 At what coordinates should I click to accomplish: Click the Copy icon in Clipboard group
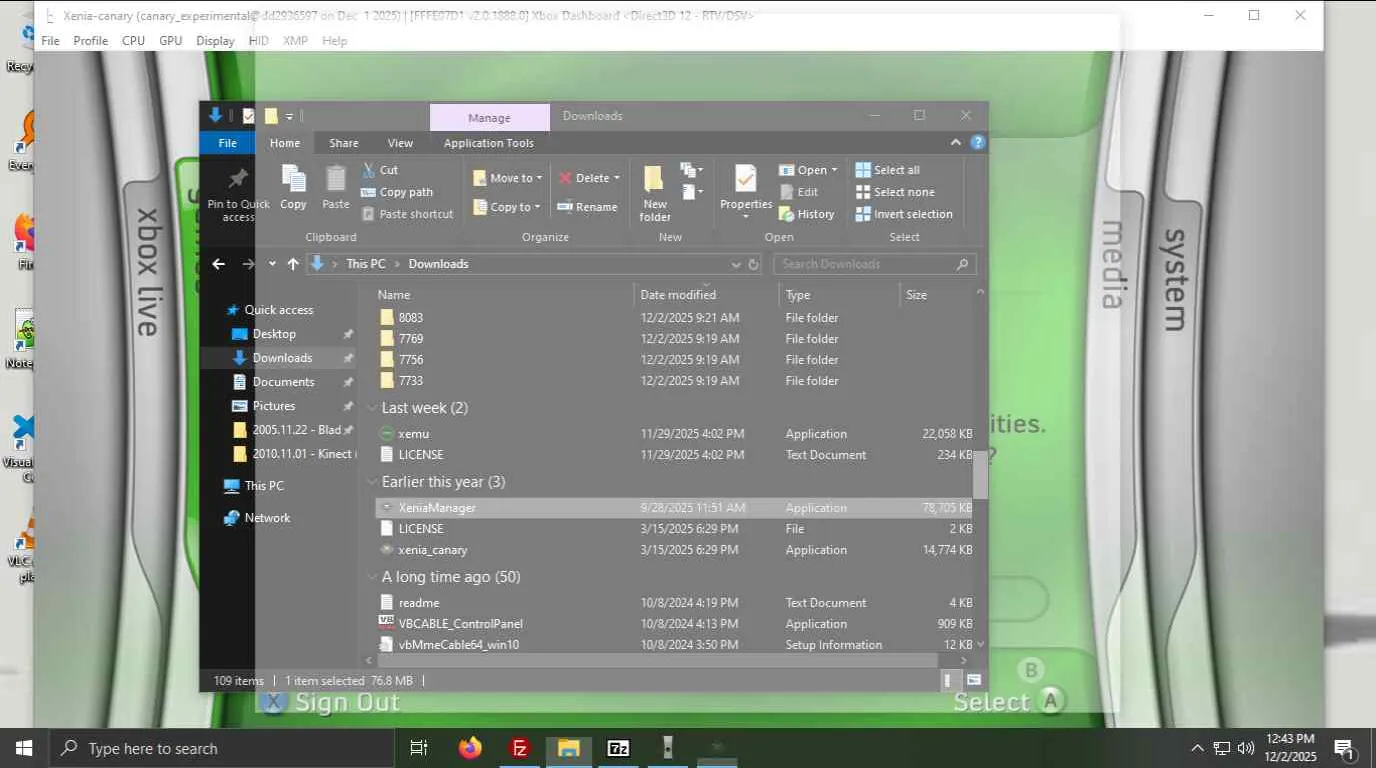click(x=293, y=188)
